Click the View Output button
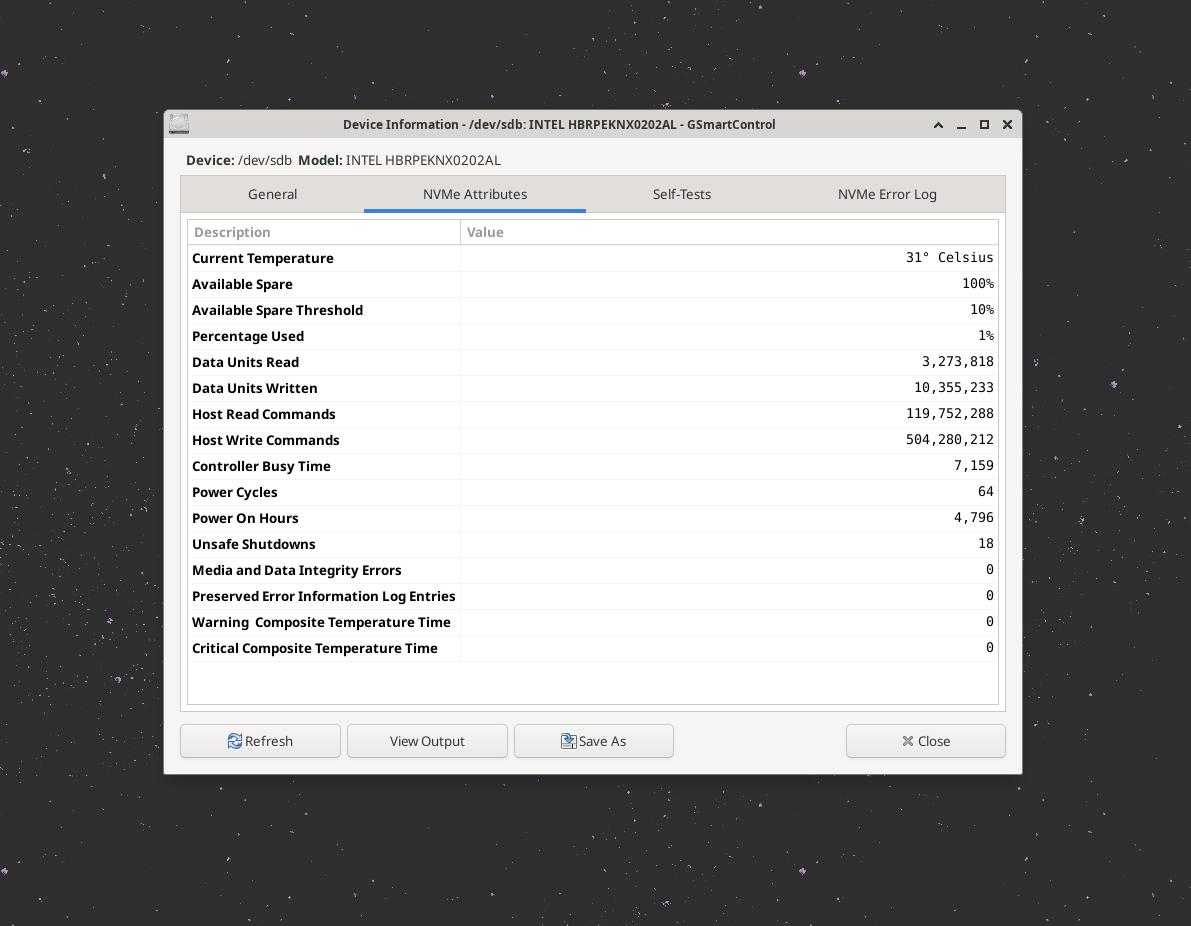1191x926 pixels. pos(427,741)
